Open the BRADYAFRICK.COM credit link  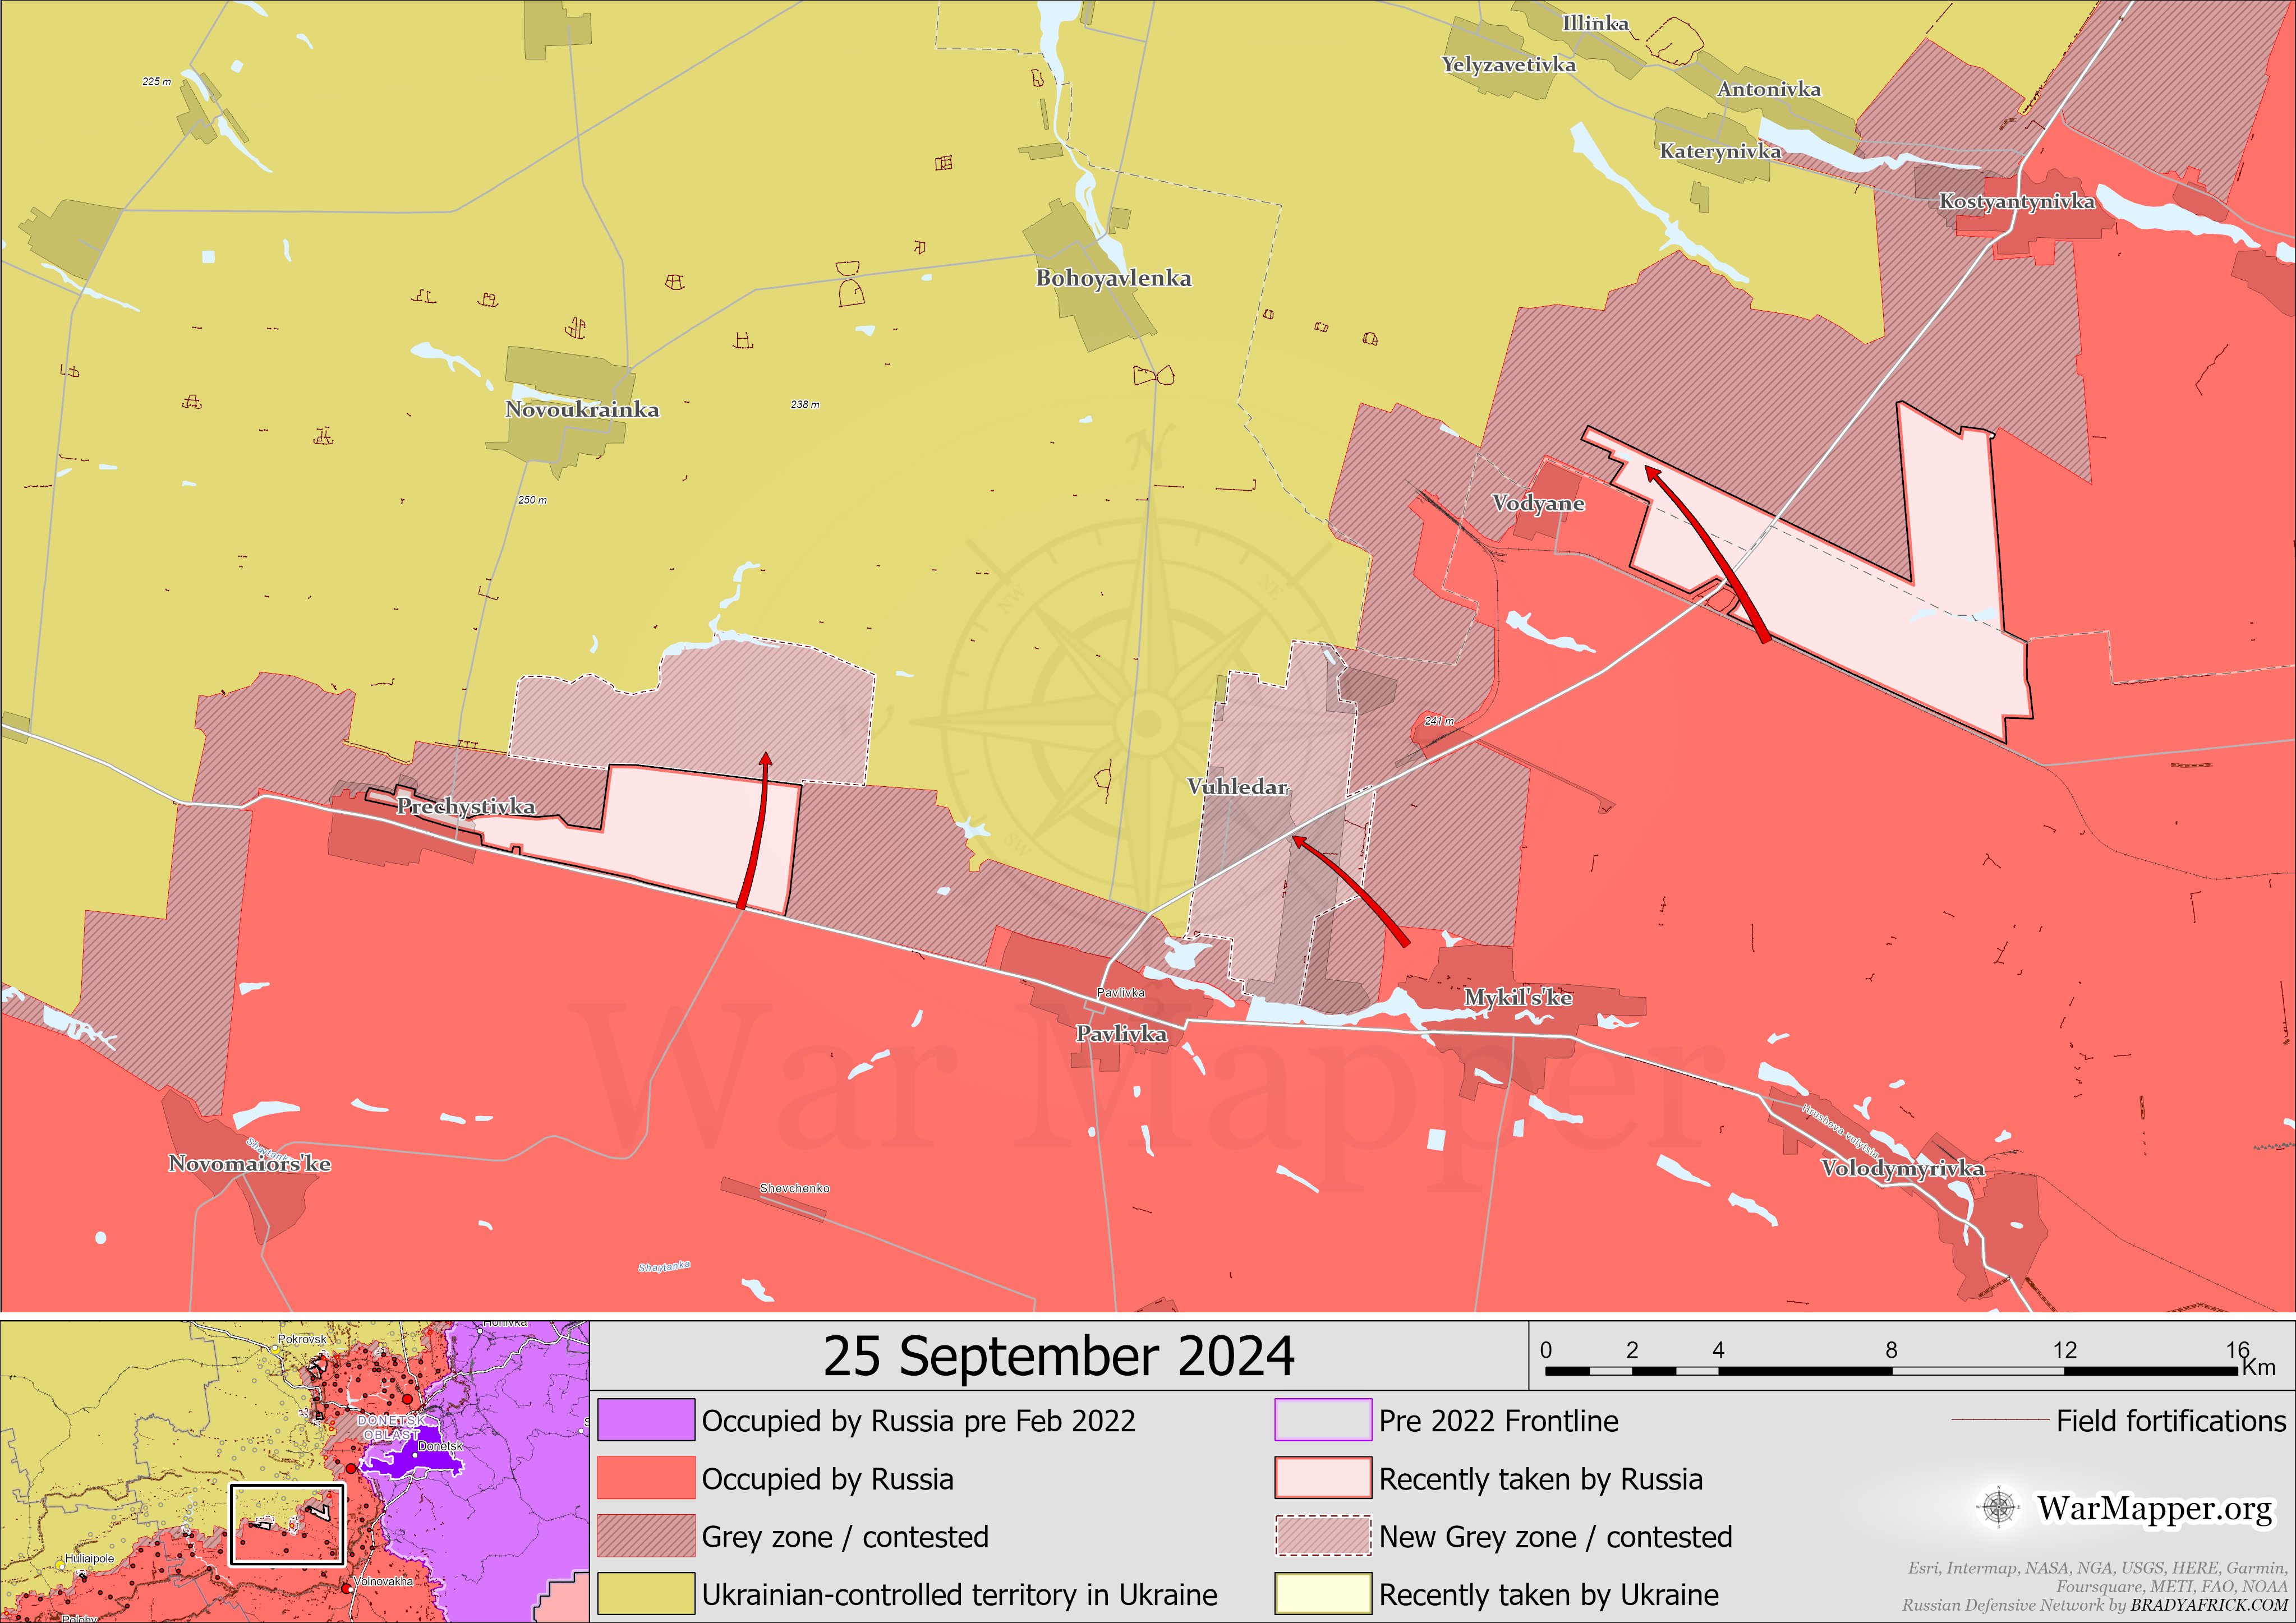(2208, 1606)
